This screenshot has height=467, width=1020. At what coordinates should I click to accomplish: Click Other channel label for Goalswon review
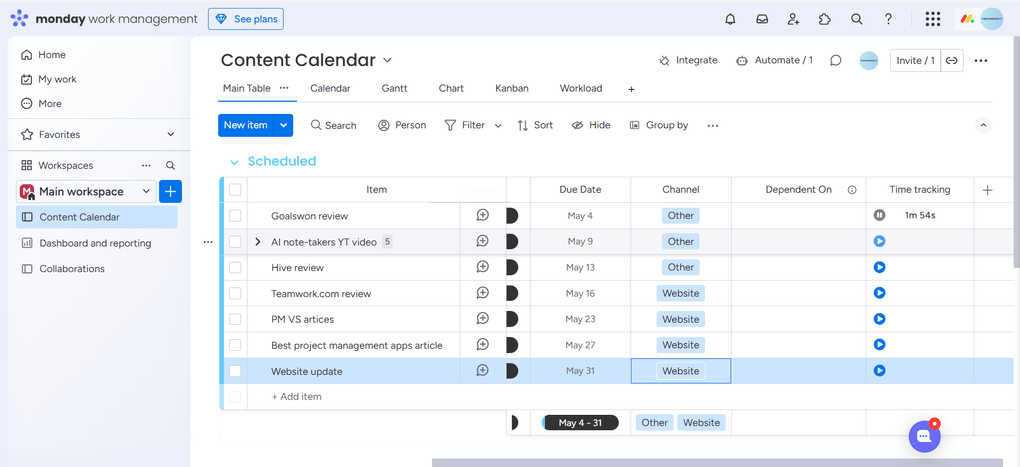(680, 215)
